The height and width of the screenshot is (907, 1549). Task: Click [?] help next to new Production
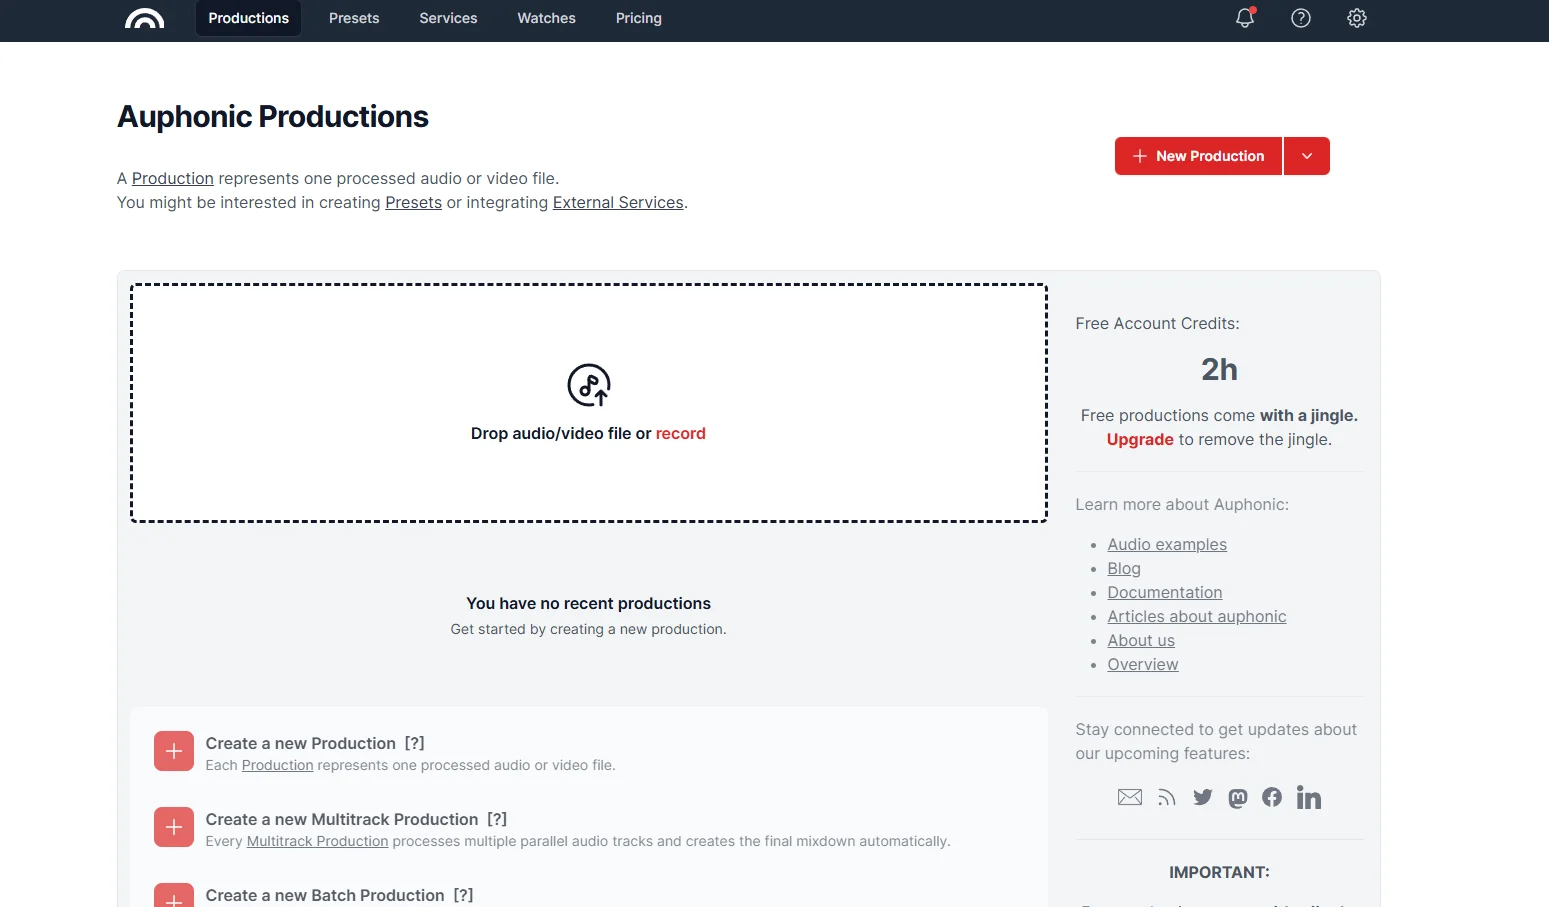tap(415, 743)
